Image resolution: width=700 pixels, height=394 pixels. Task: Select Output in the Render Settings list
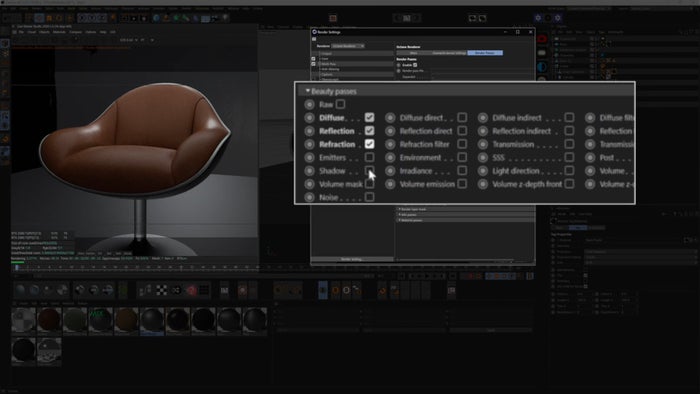click(x=327, y=54)
